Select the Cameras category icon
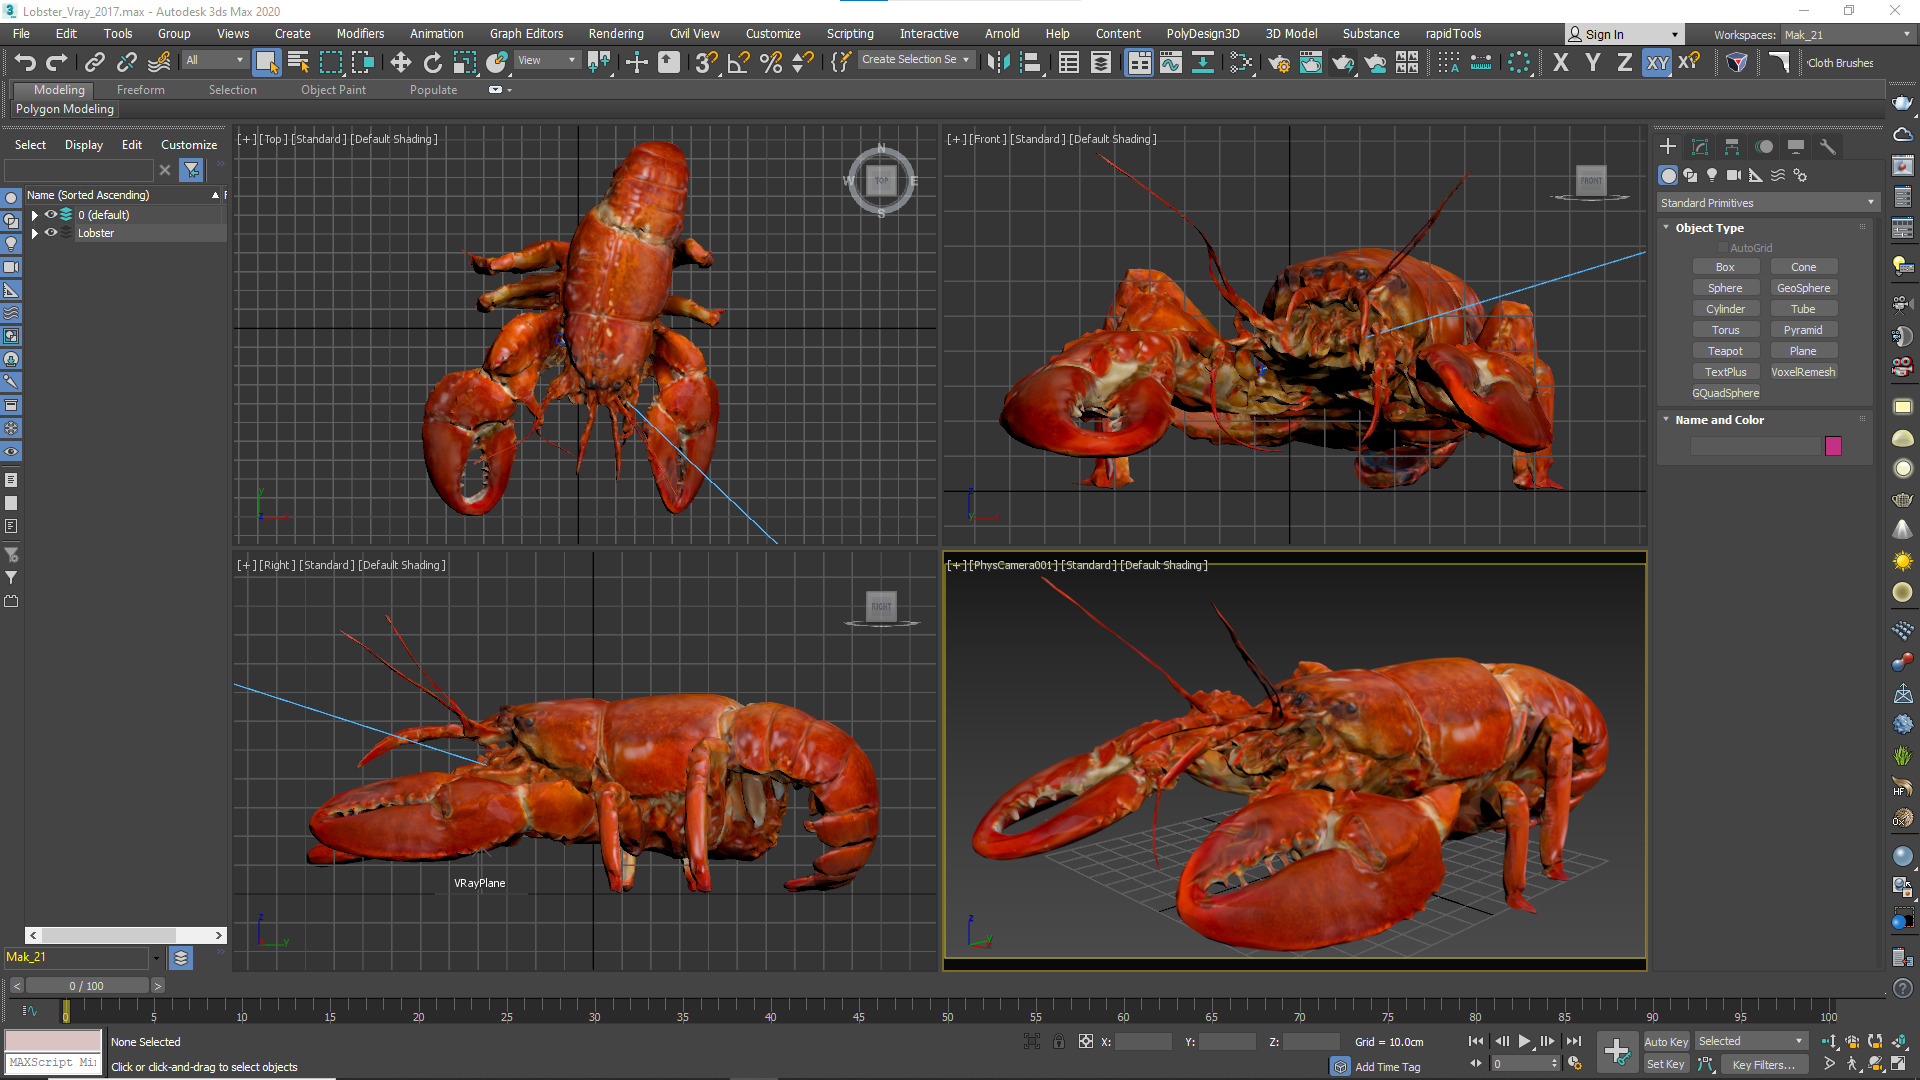 point(1734,175)
